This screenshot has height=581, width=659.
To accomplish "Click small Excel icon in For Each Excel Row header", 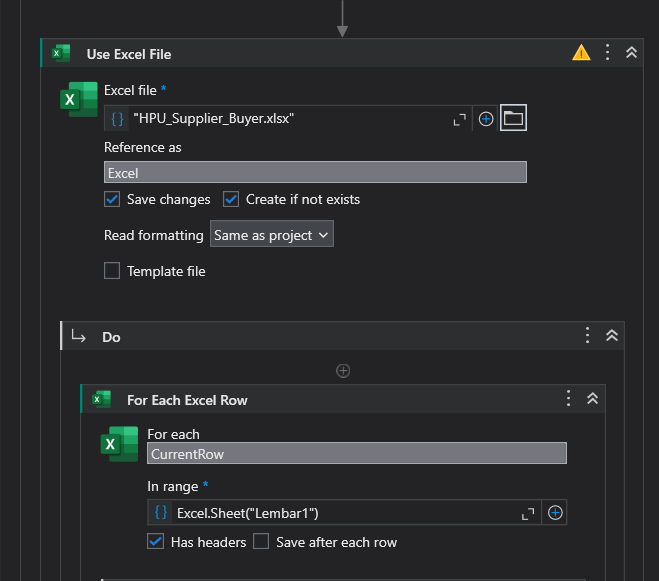I will [x=102, y=399].
